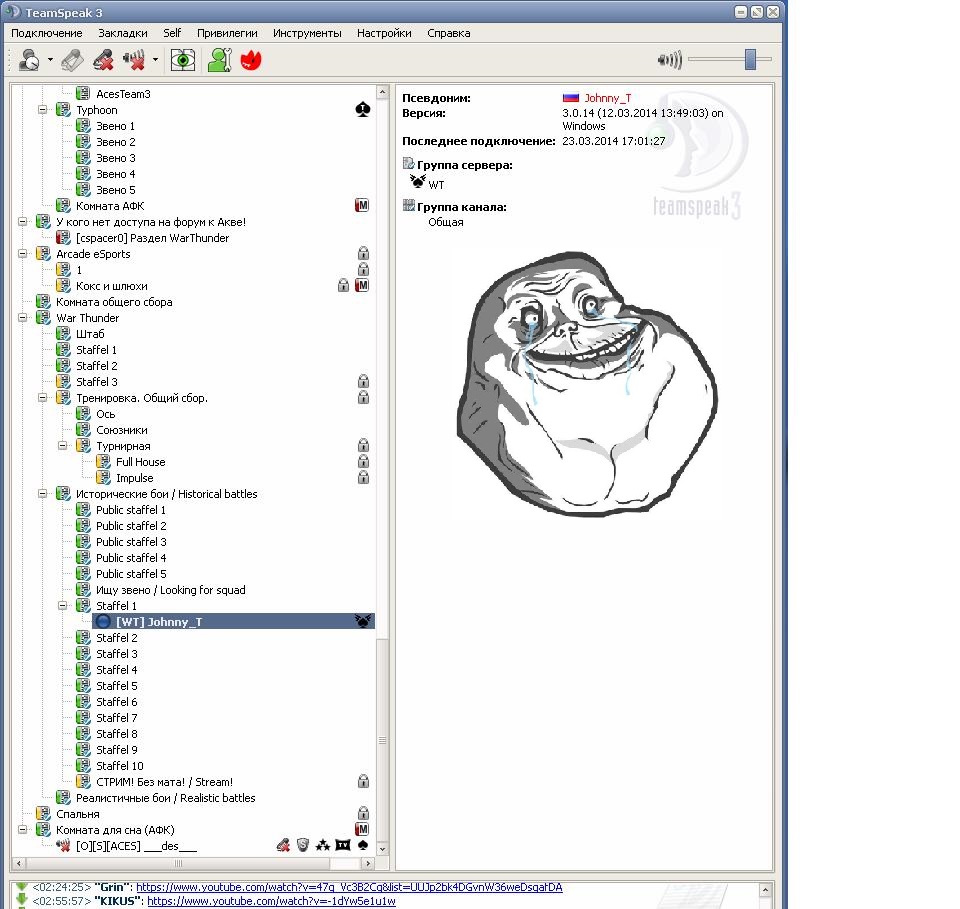Click the lock icon on СТРИМ! Без мата! row
960x909 pixels.
tap(363, 782)
